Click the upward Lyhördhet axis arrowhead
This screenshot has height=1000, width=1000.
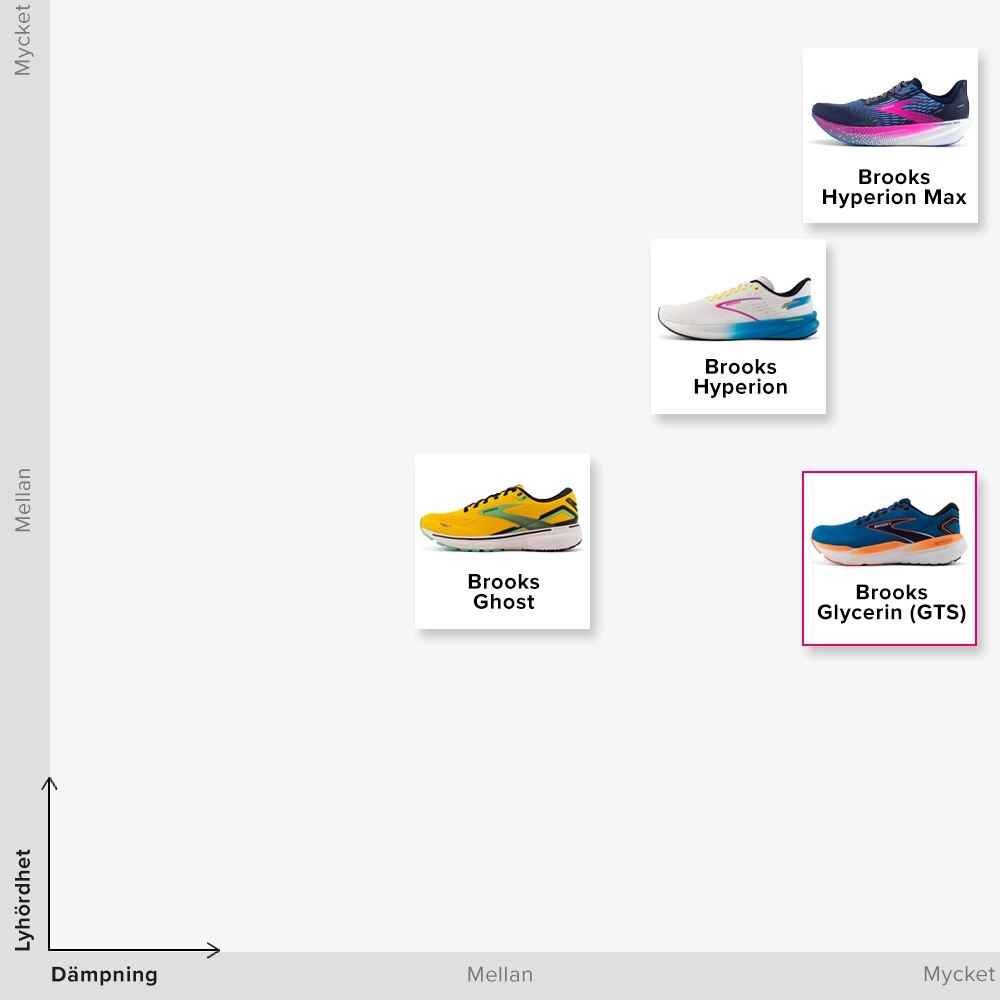pyautogui.click(x=49, y=782)
